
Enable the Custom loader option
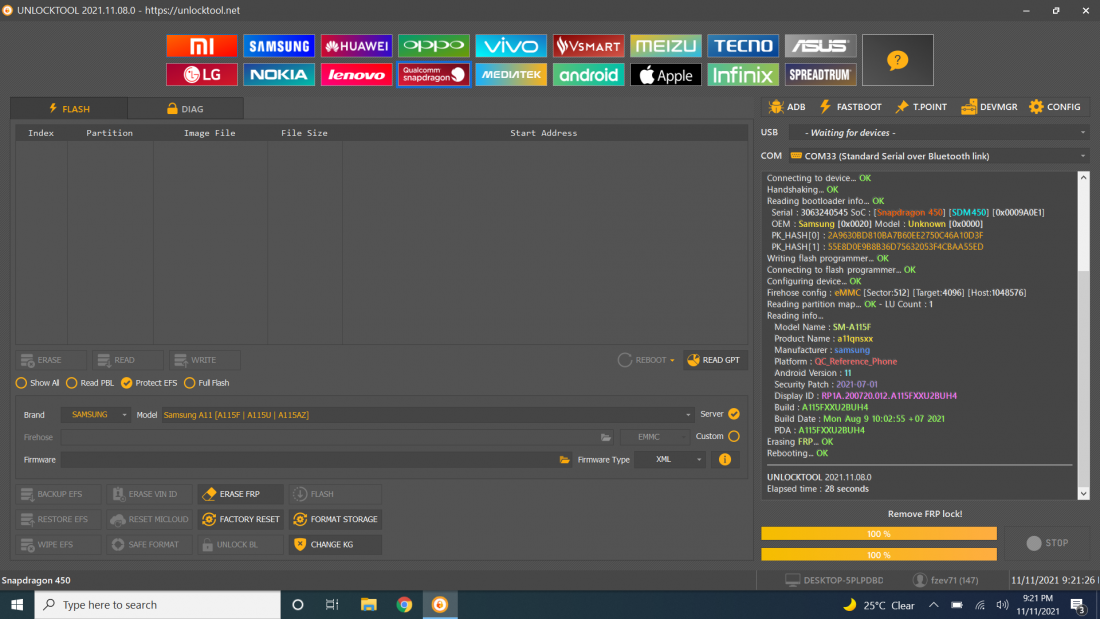734,437
